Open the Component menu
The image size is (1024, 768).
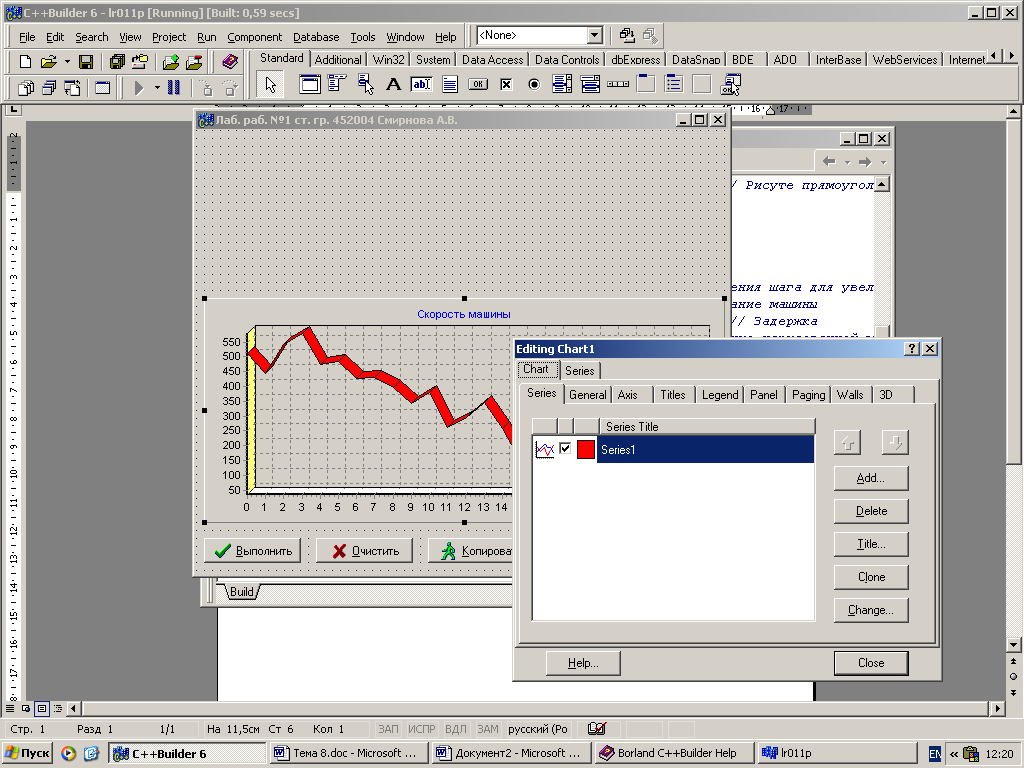[254, 37]
